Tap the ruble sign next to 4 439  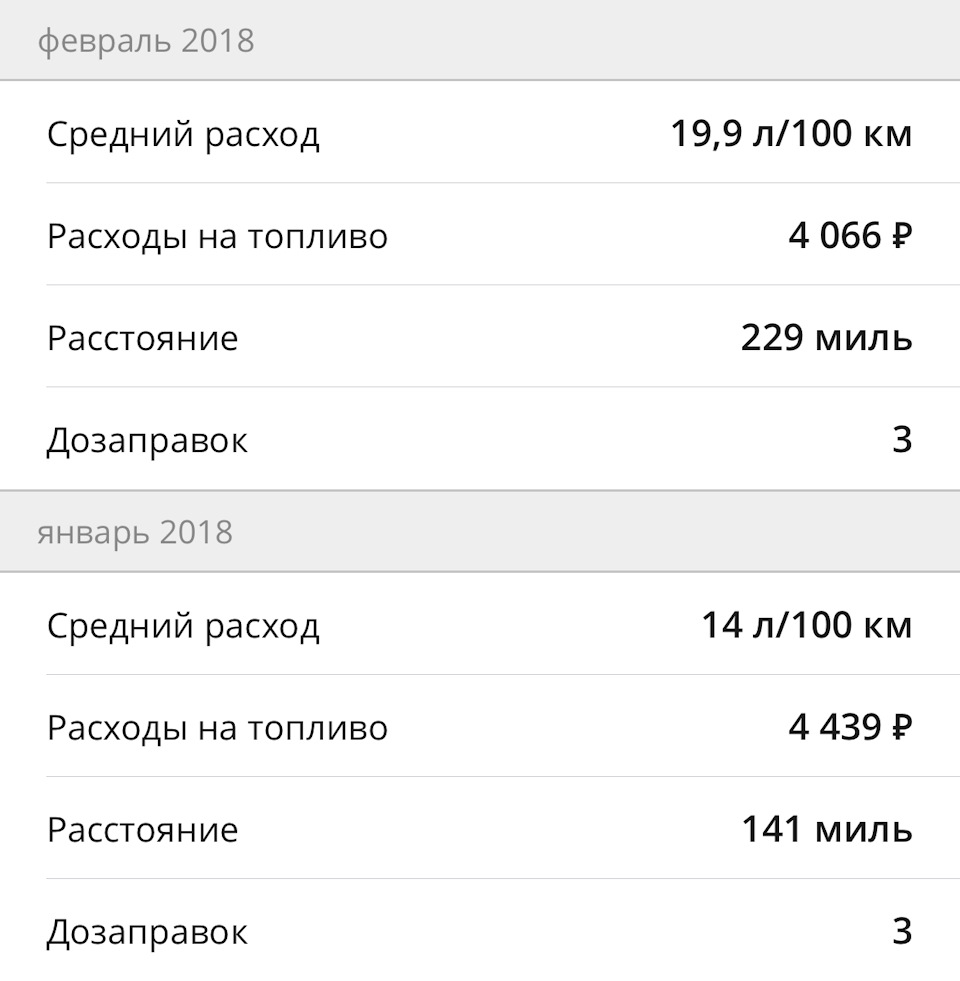(x=901, y=728)
